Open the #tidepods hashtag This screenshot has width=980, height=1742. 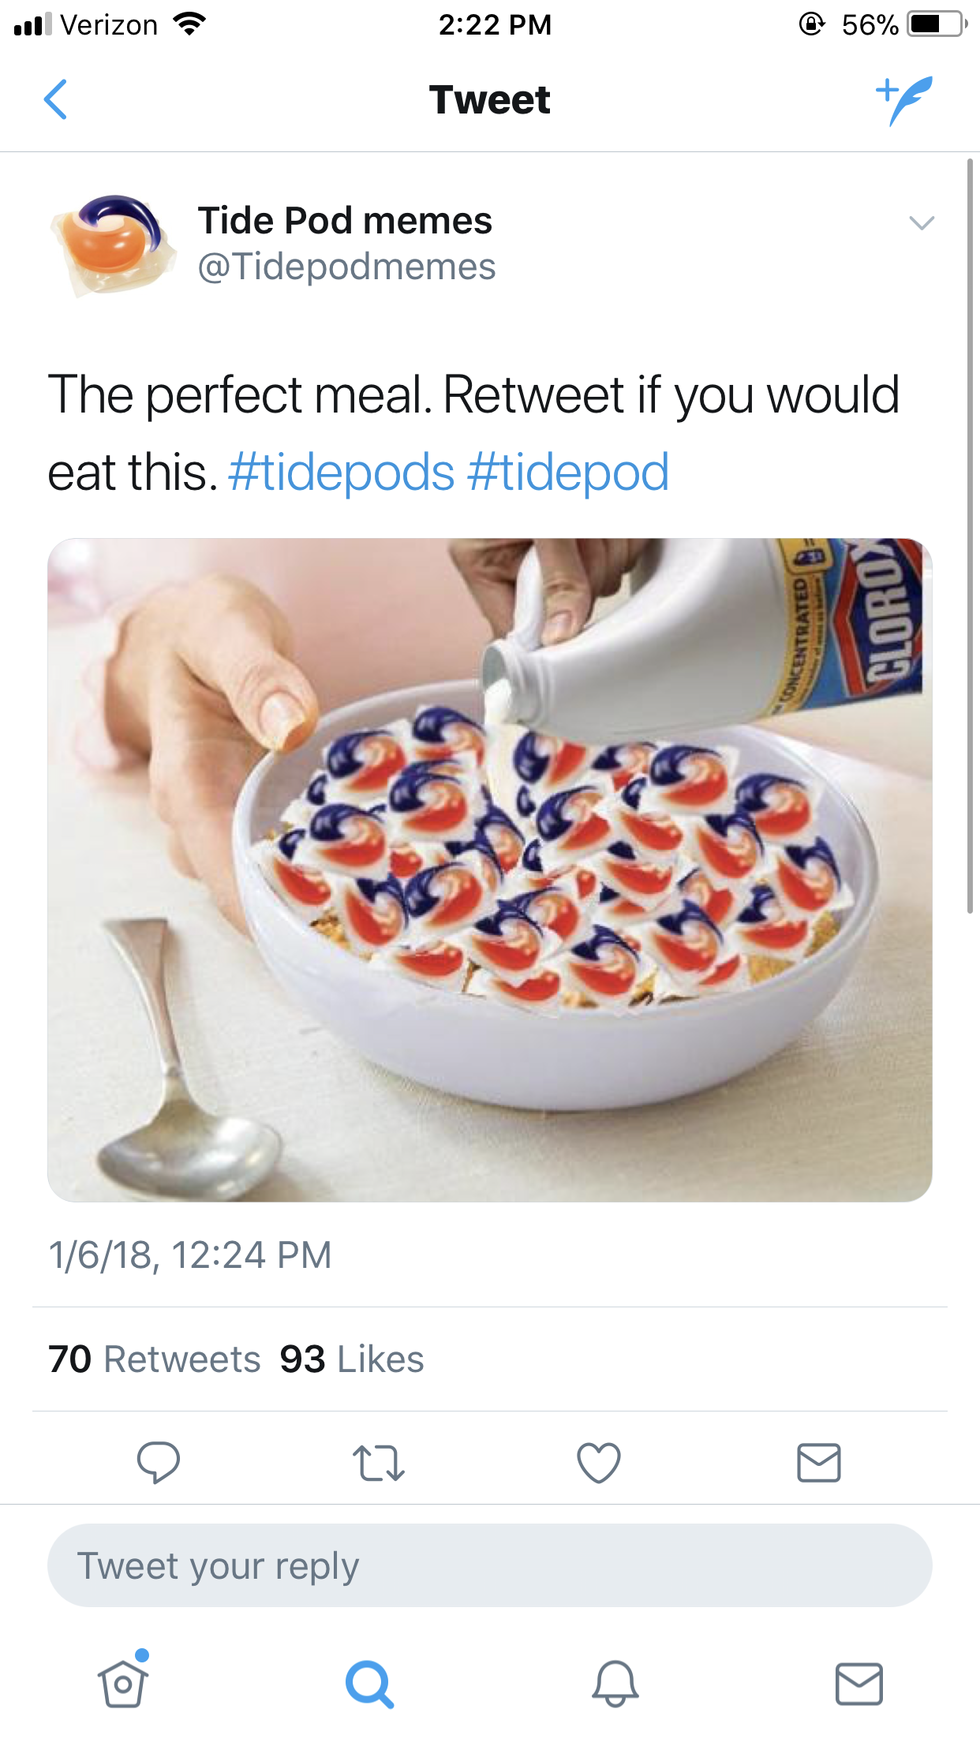click(341, 472)
